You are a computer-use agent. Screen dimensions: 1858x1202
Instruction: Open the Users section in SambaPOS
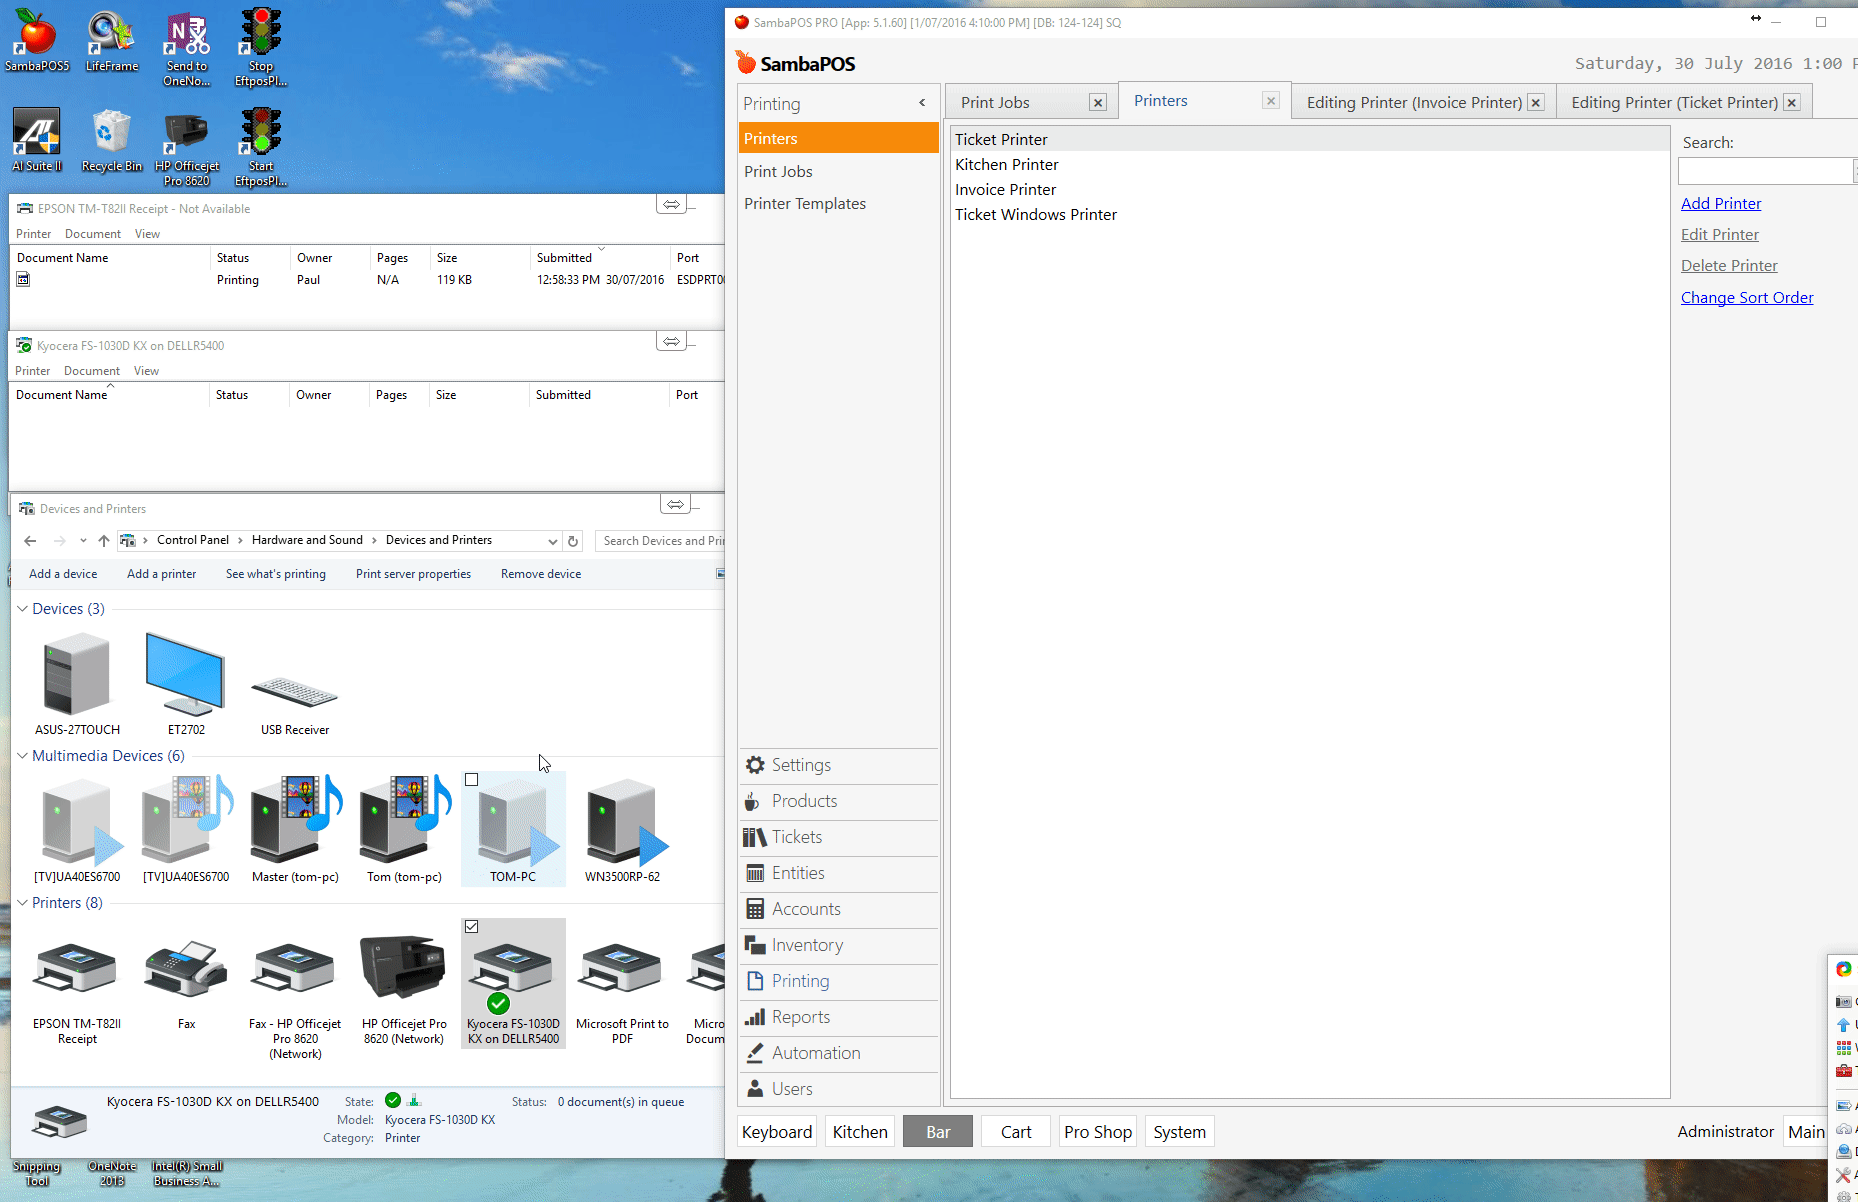[838, 1089]
